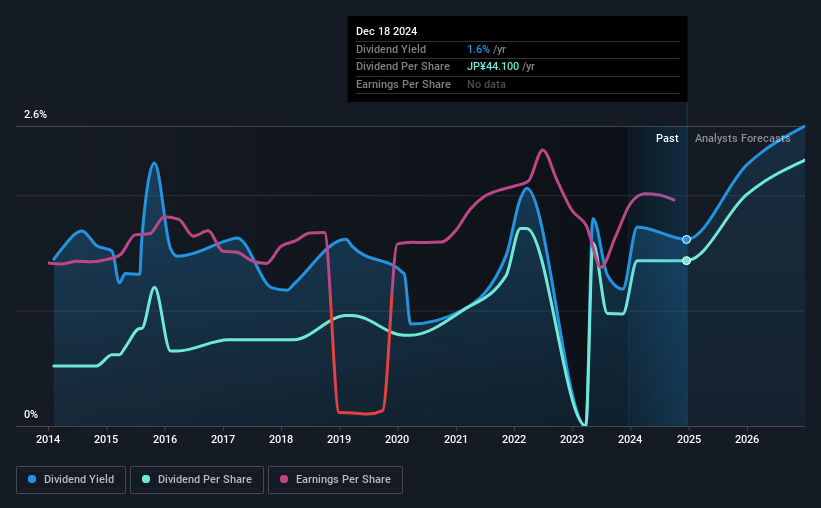Click the Analysts Forecasts label
This screenshot has width=821, height=508.
click(742, 138)
